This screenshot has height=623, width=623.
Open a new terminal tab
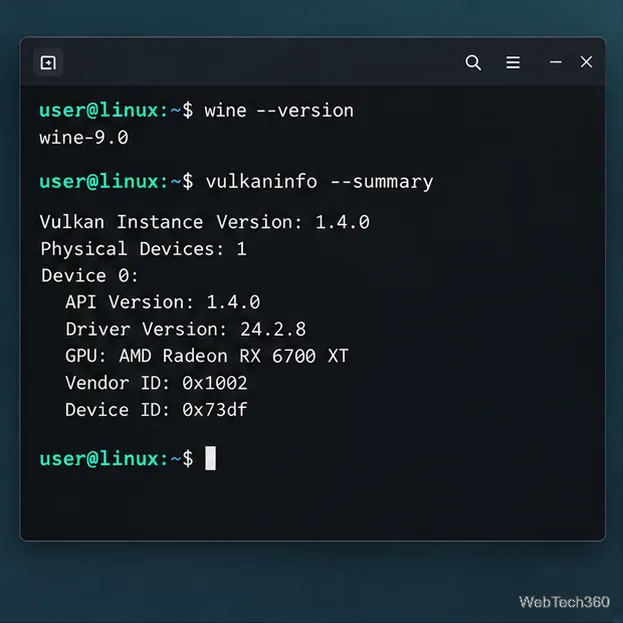pos(48,62)
